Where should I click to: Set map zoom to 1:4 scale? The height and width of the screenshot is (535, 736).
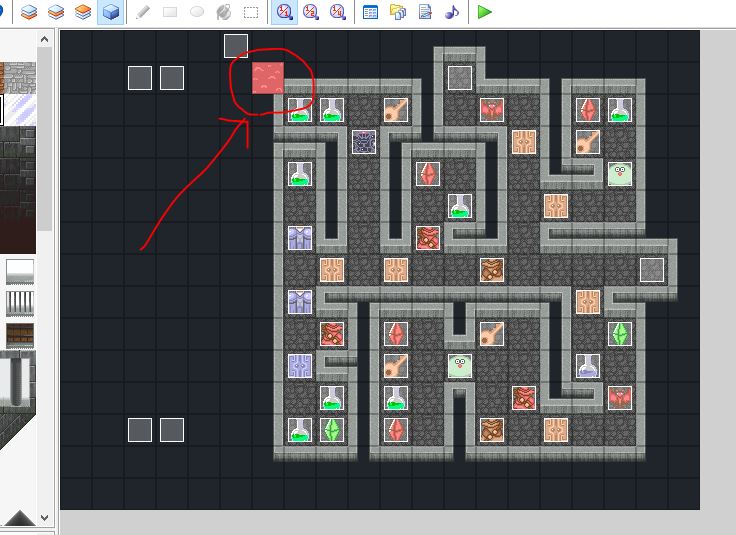coord(339,12)
